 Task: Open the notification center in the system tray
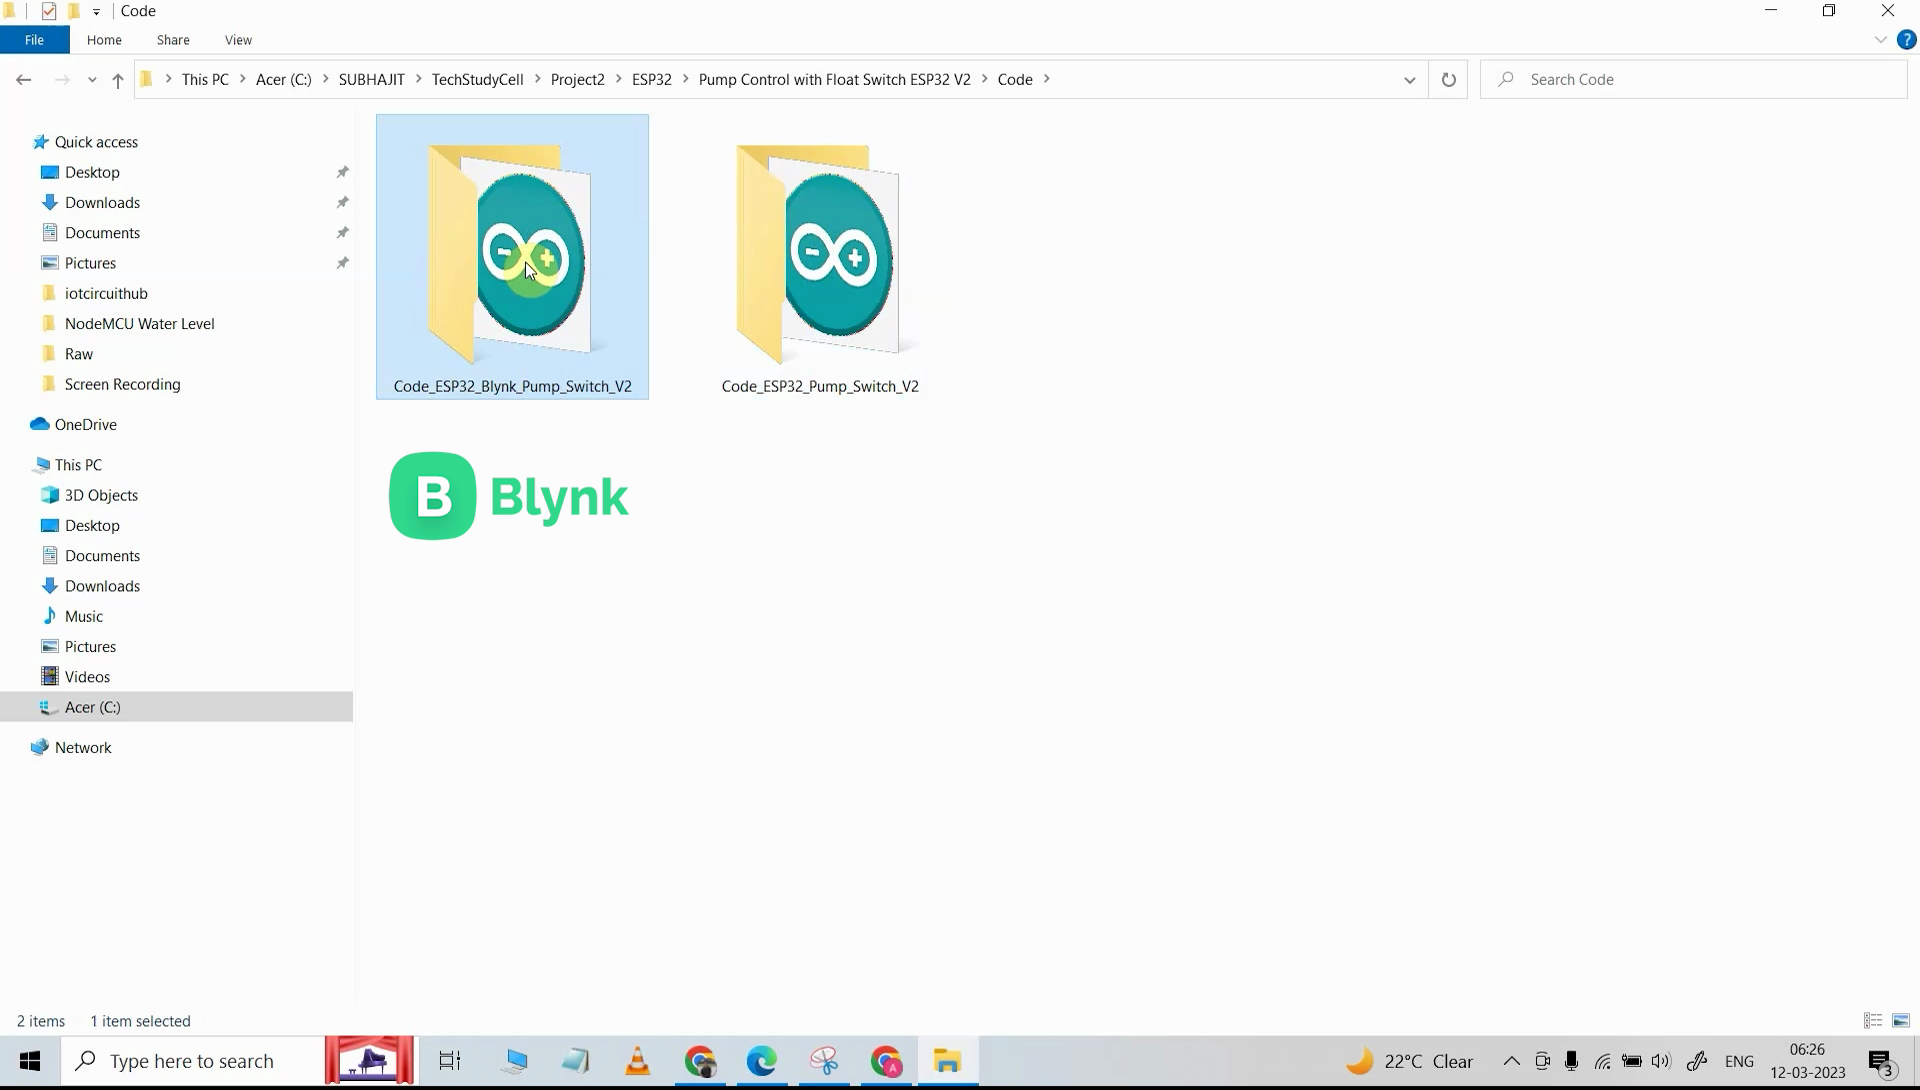pos(1880,1061)
